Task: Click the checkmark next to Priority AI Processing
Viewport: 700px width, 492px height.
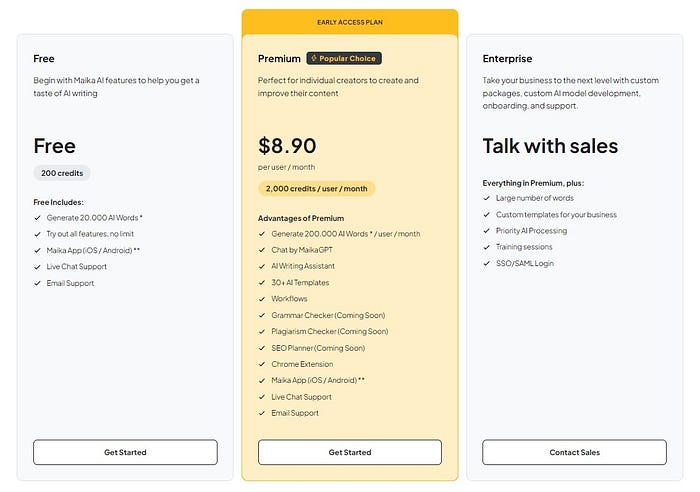Action: [487, 230]
